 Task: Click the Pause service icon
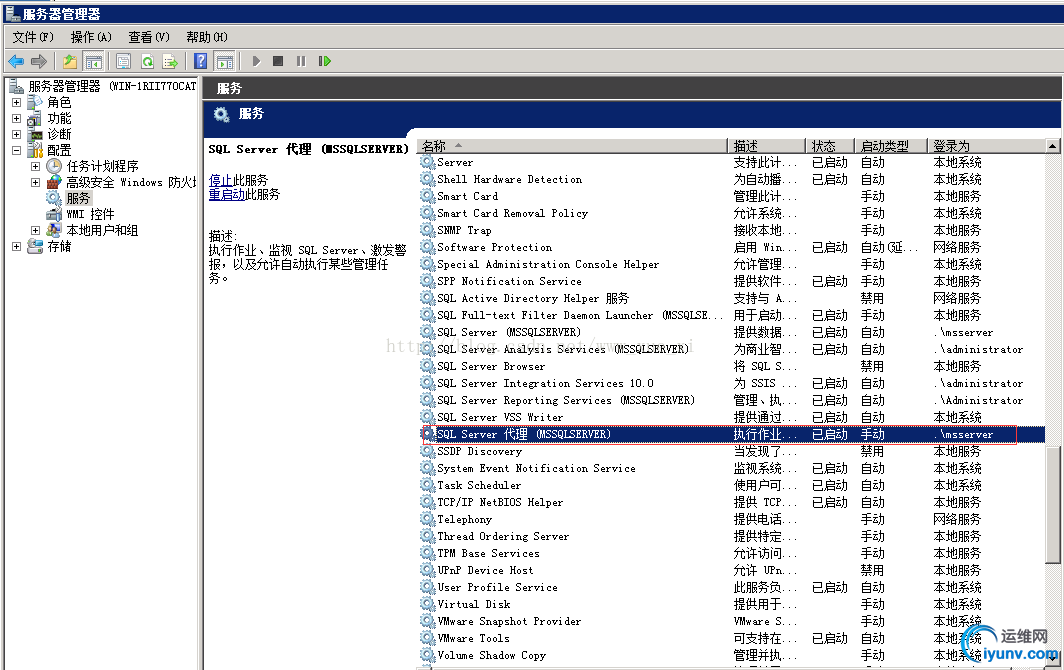(301, 61)
